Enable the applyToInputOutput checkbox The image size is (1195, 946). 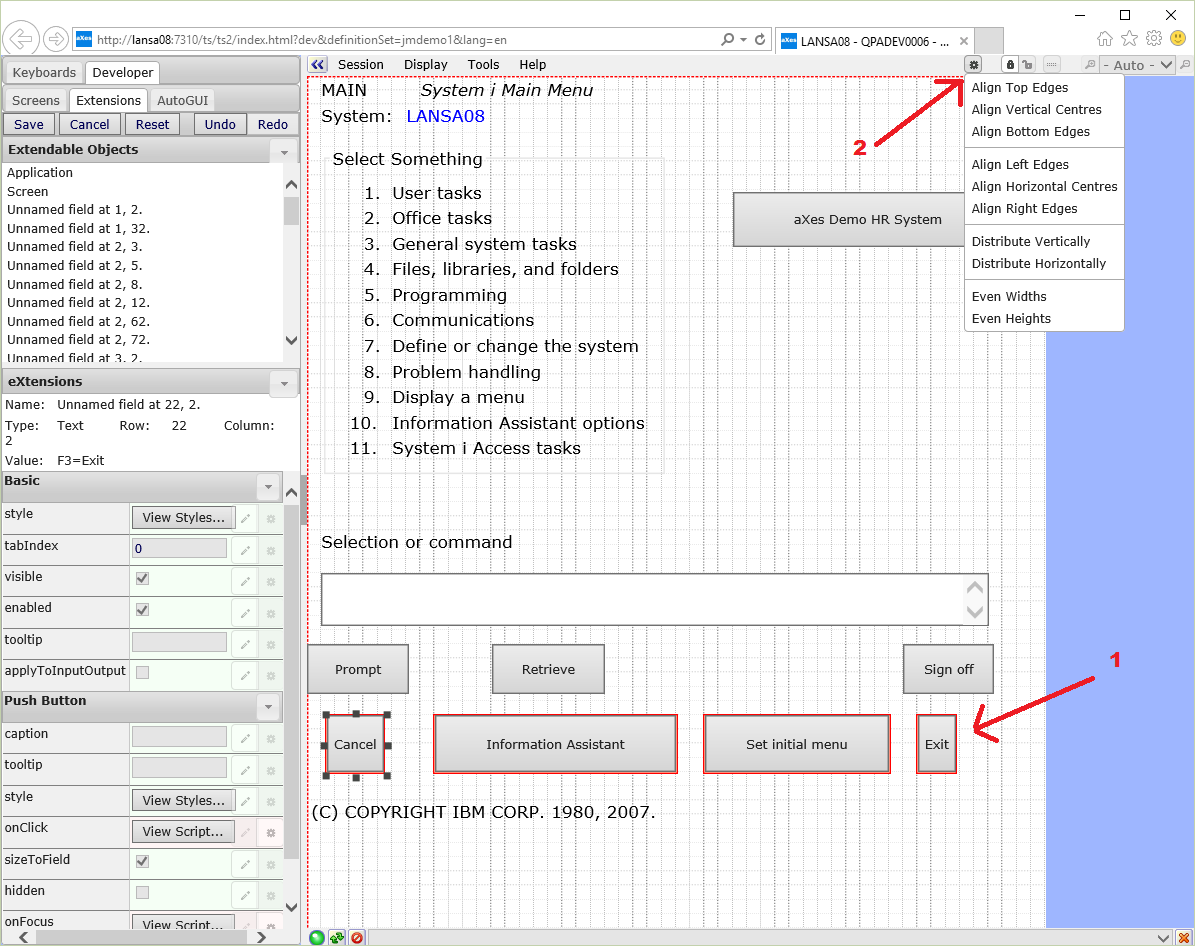click(142, 672)
